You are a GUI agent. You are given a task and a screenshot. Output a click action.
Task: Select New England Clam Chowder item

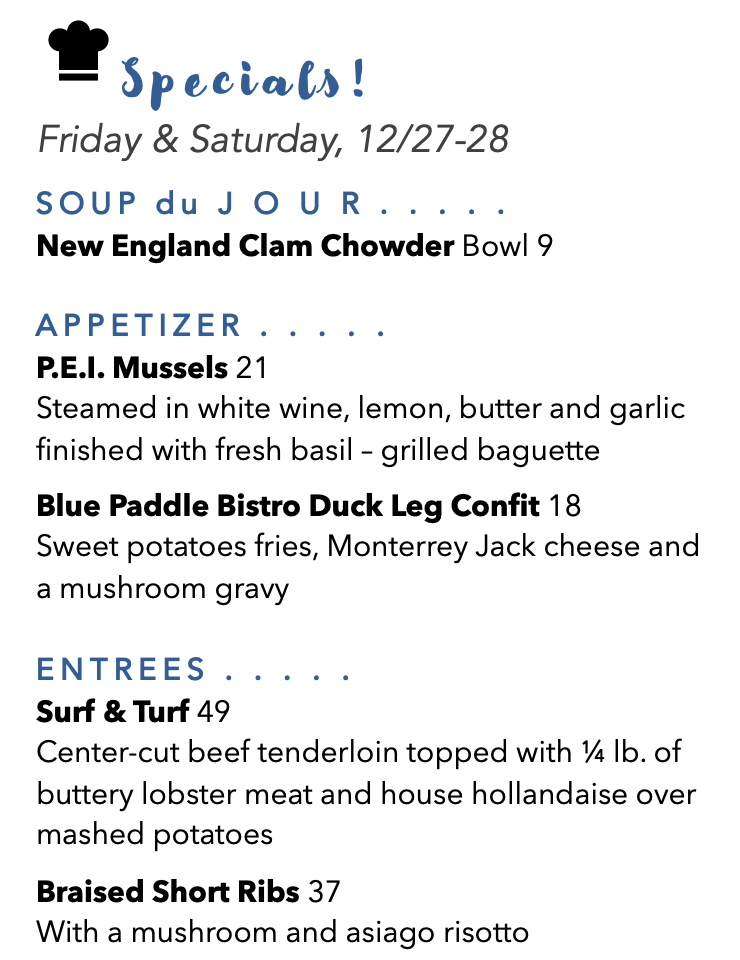(x=245, y=246)
